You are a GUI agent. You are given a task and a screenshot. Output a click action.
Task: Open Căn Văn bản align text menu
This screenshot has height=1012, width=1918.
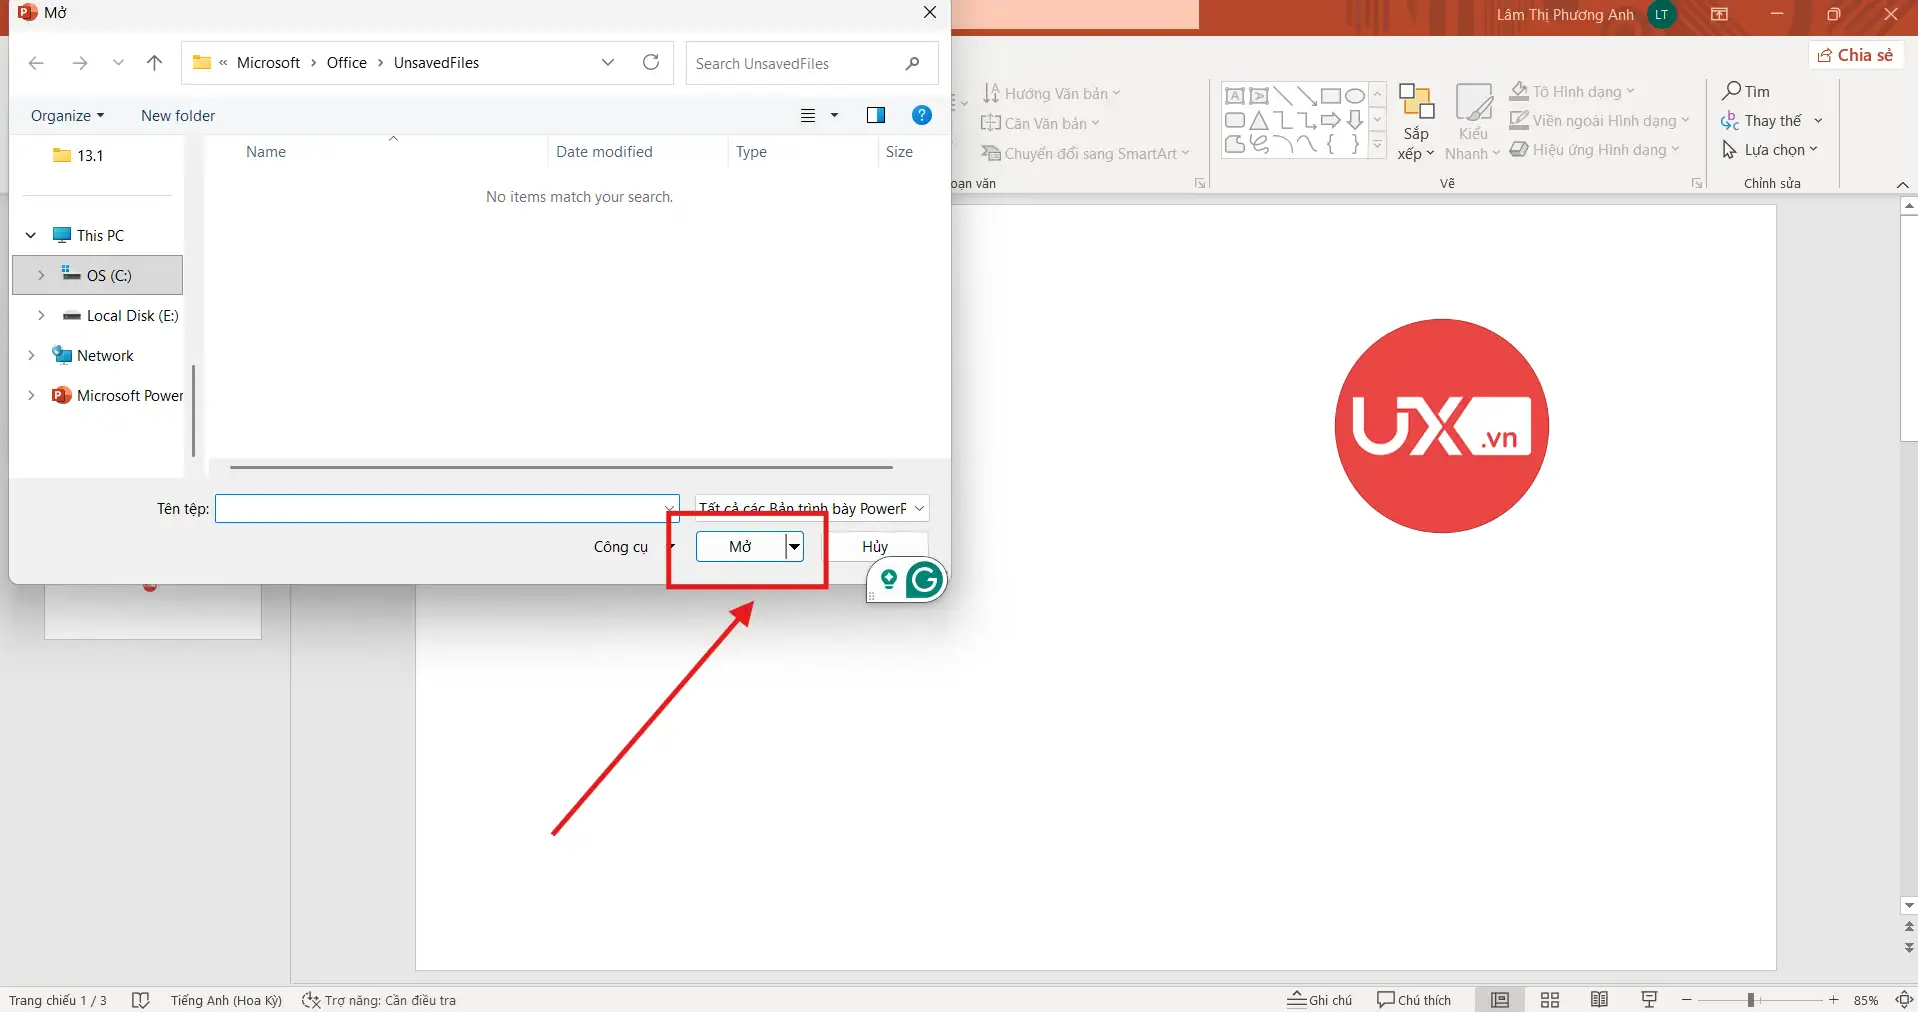tap(1040, 123)
